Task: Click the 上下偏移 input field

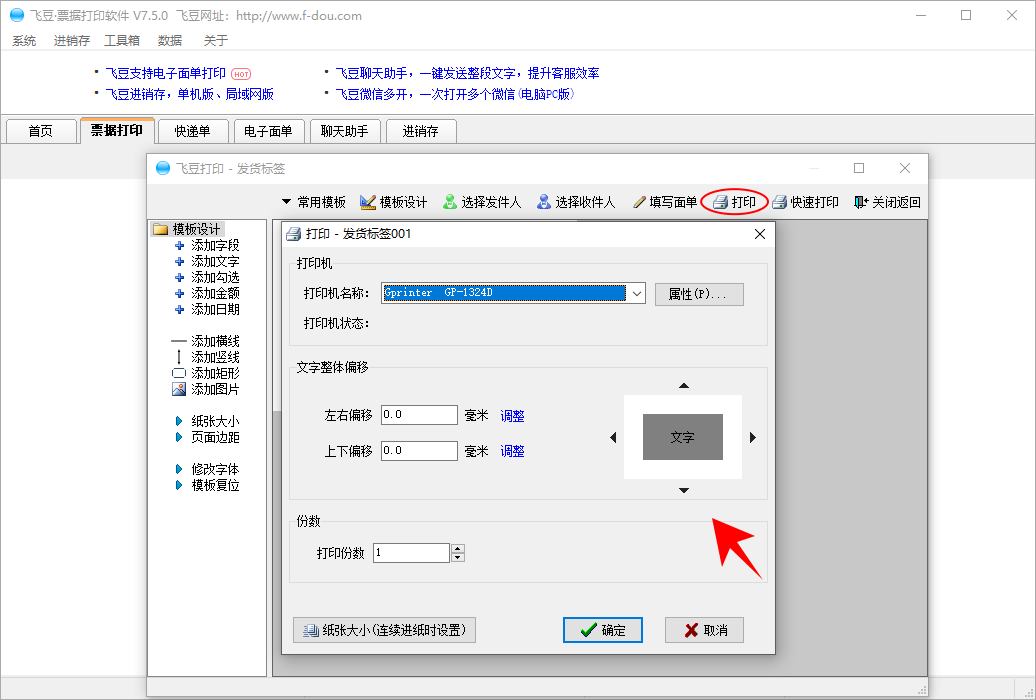Action: pyautogui.click(x=419, y=451)
